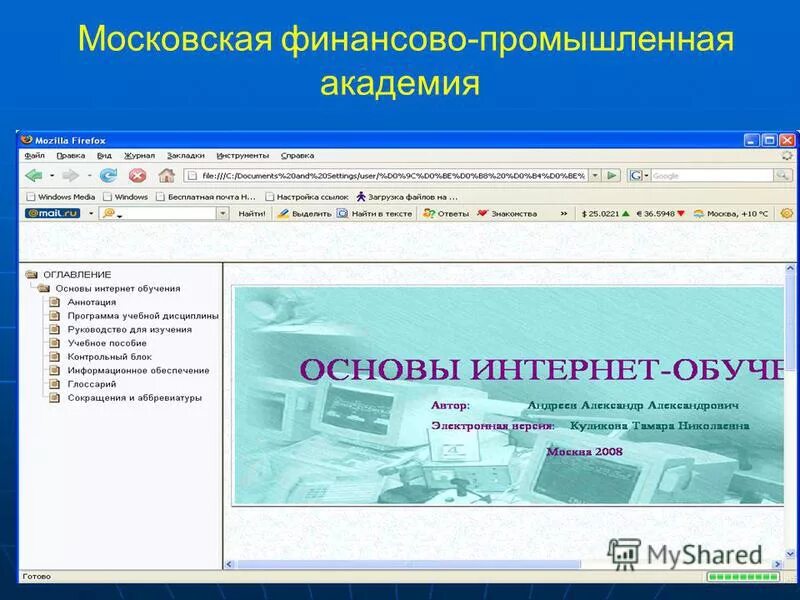Go back using the Back navigation arrow
This screenshot has height=600, width=800.
33,173
